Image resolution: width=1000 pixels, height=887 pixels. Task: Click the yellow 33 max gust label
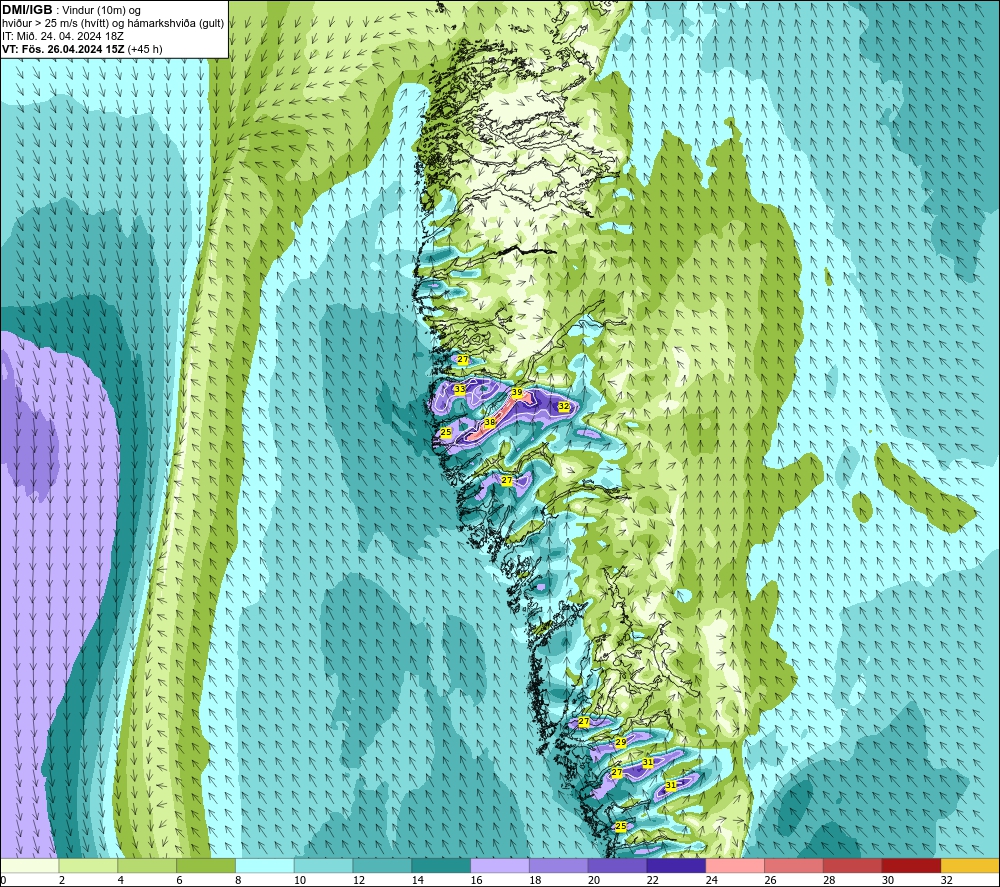click(x=460, y=389)
